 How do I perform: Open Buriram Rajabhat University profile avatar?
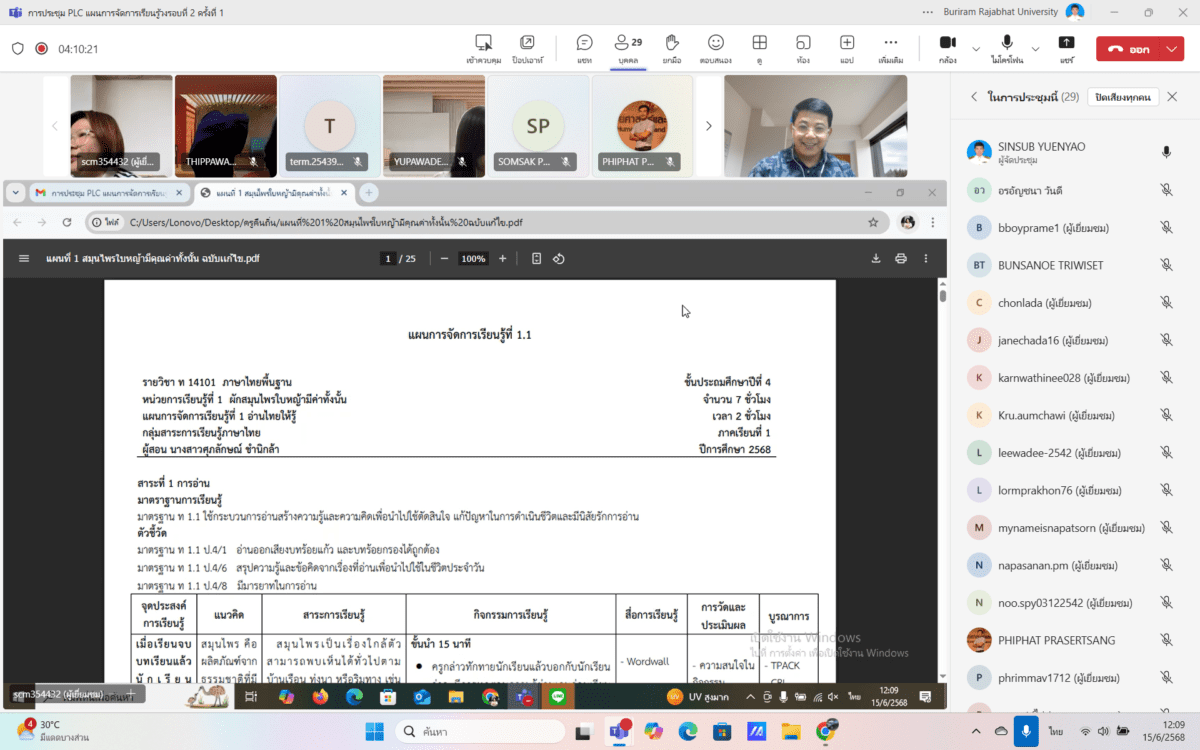point(1075,12)
